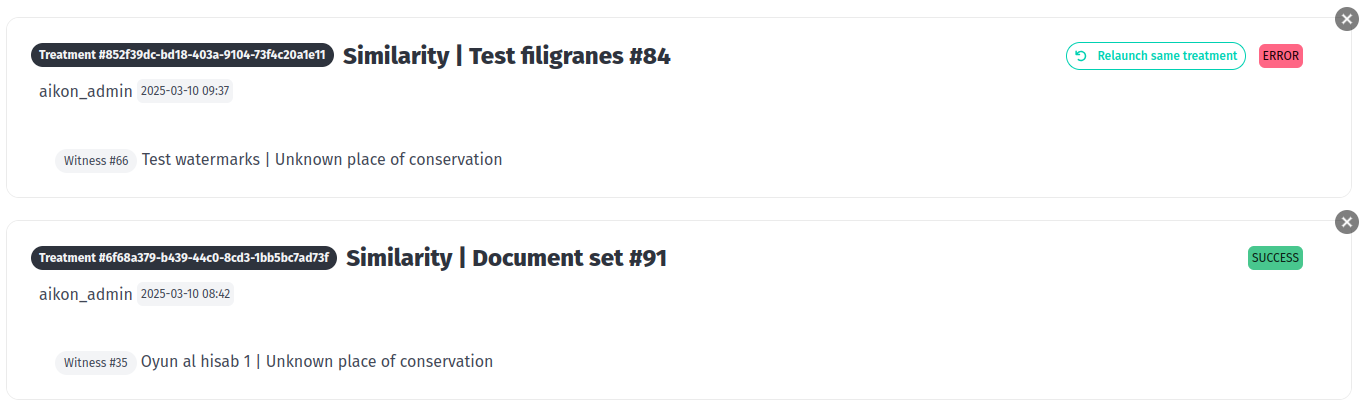Image resolution: width=1368 pixels, height=410 pixels.
Task: Select Treatment #852f39dc ID badge
Action: (x=182, y=55)
